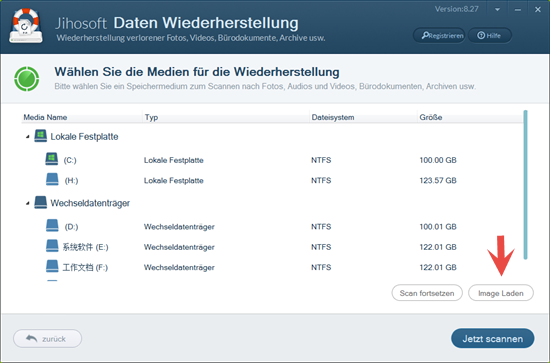
Task: Click Scan fortsetzen button
Action: (427, 293)
